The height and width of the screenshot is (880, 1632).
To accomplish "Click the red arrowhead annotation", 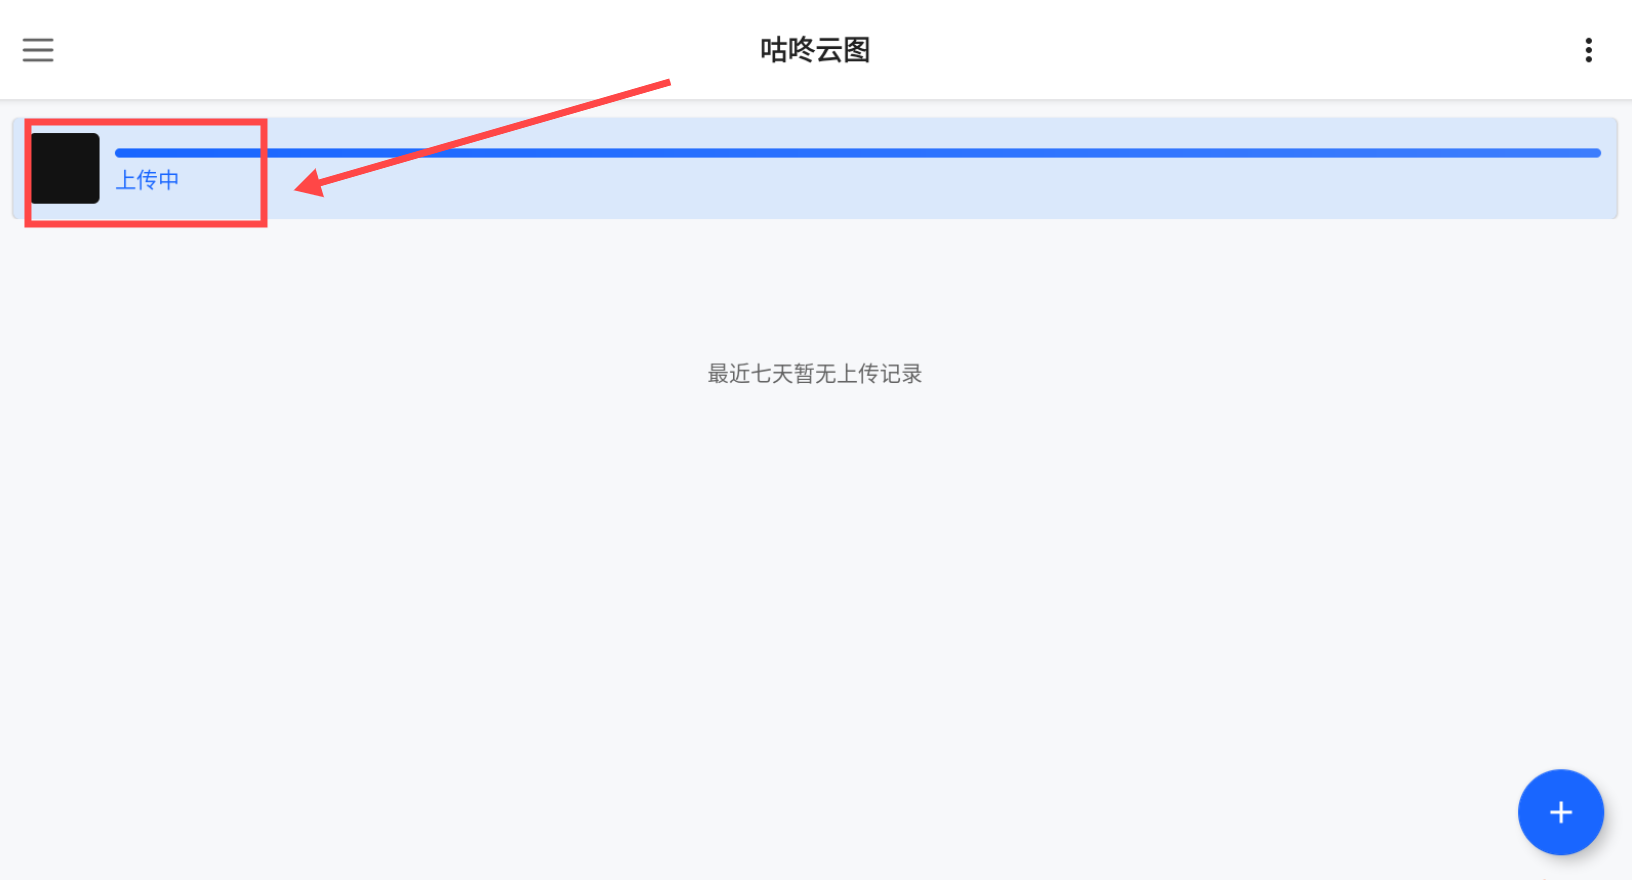I will pos(310,183).
